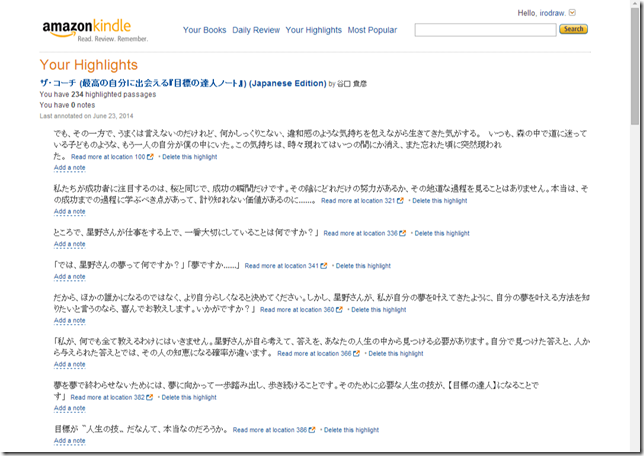Click external link icon at location 321
Screen dimensions: 644x456
400,201
